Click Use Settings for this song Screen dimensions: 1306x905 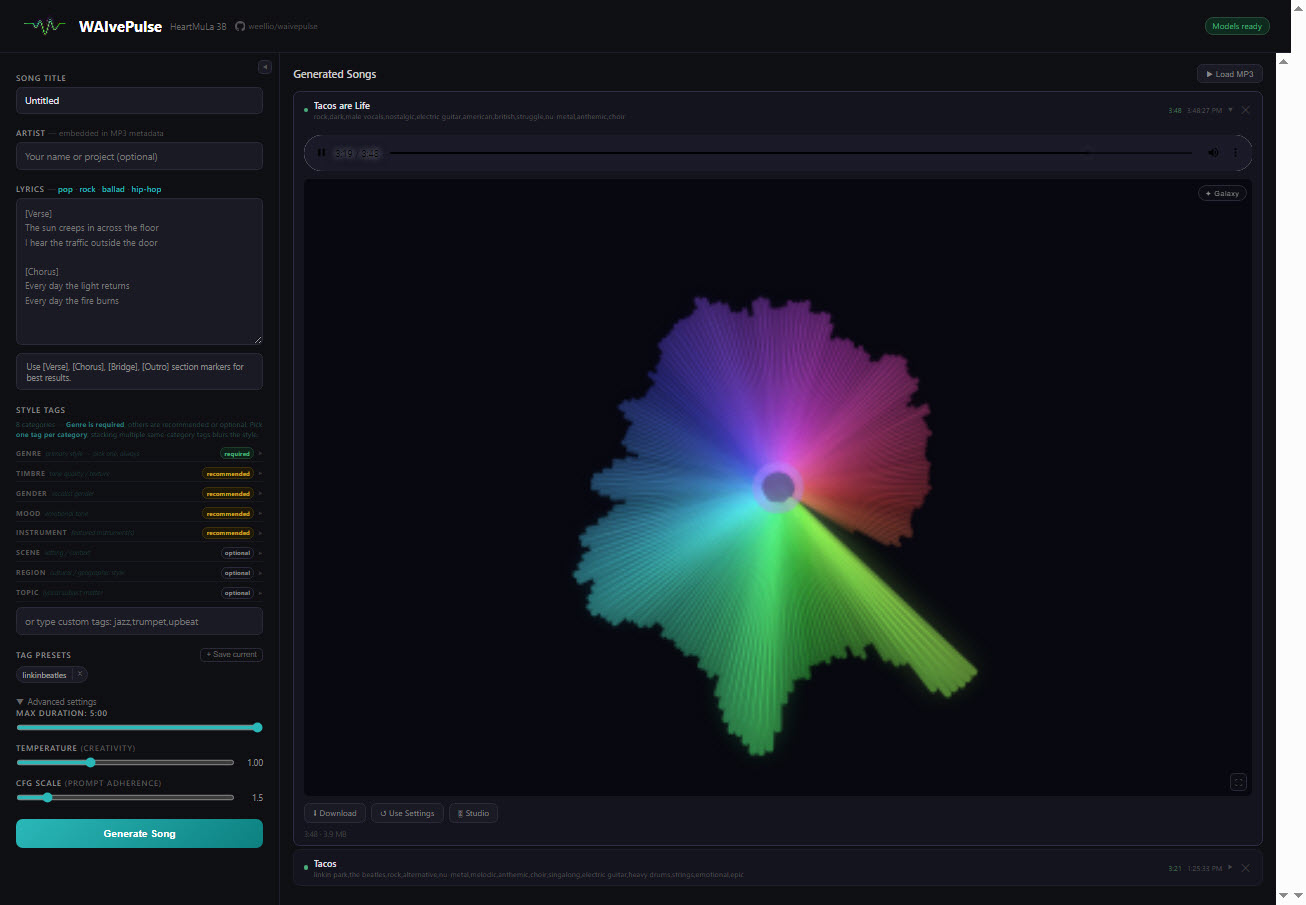coord(408,813)
